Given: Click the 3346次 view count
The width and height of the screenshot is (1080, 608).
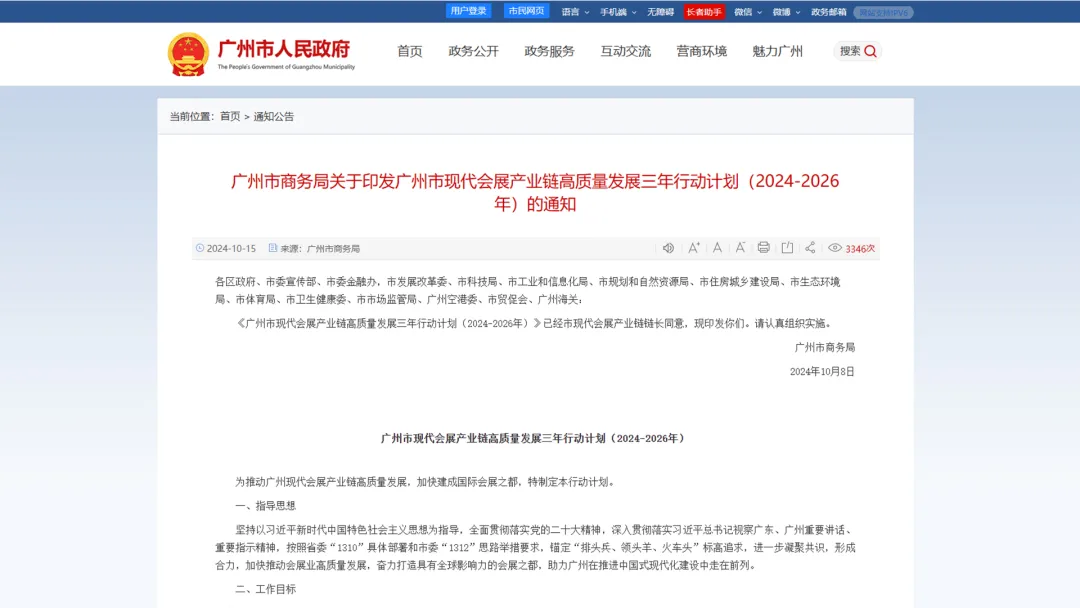Looking at the screenshot, I should (860, 249).
